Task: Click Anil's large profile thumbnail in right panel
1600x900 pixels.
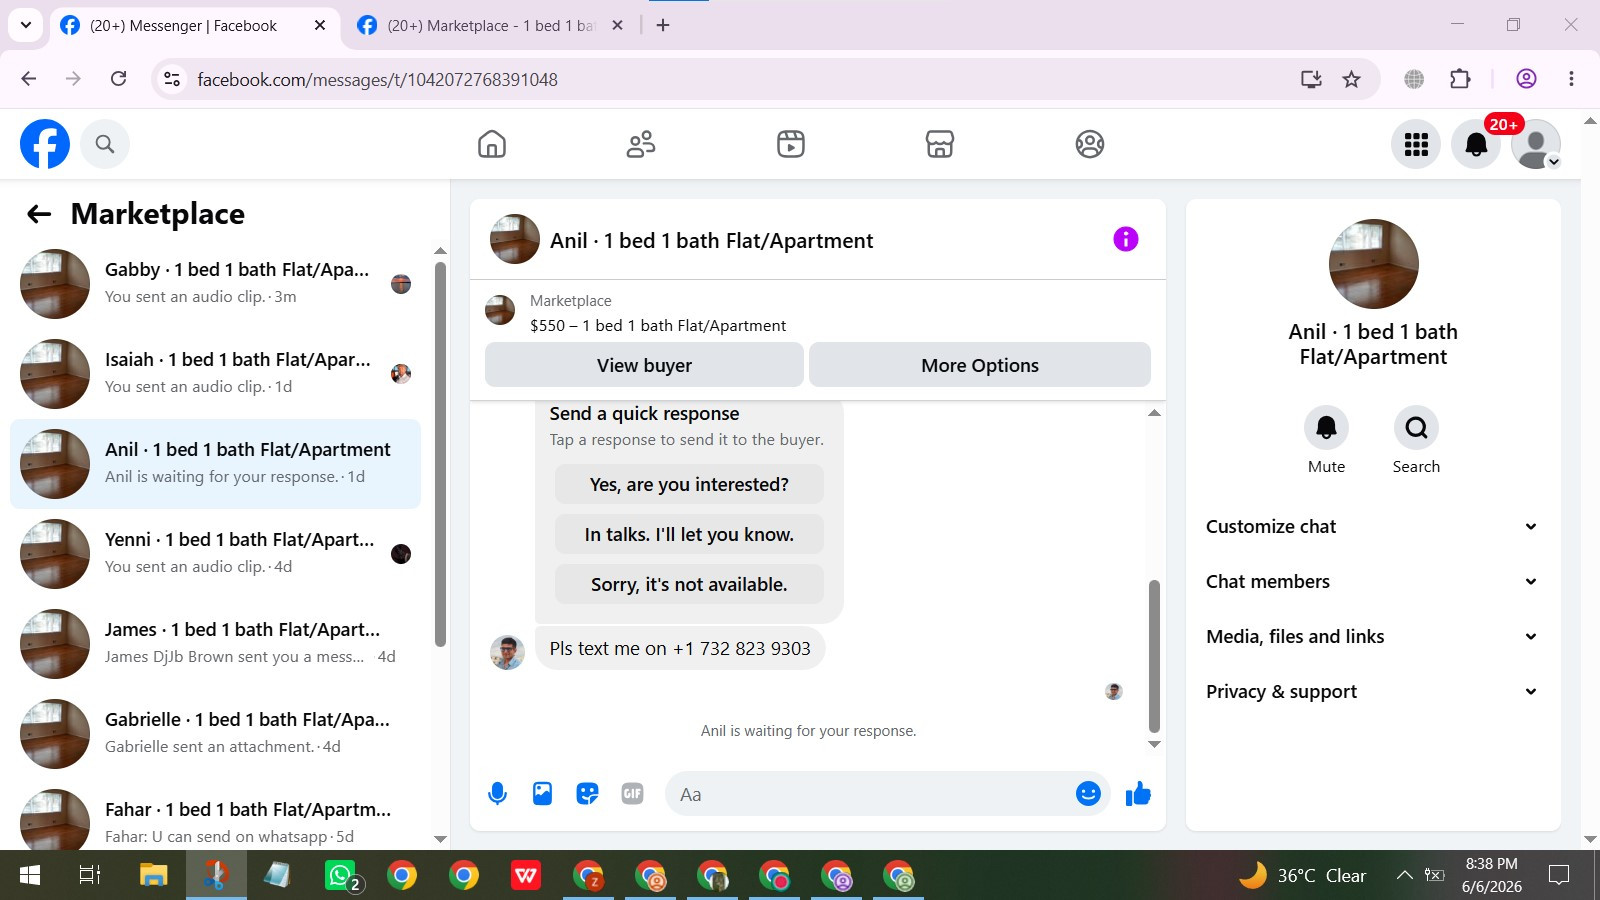Action: [1373, 264]
